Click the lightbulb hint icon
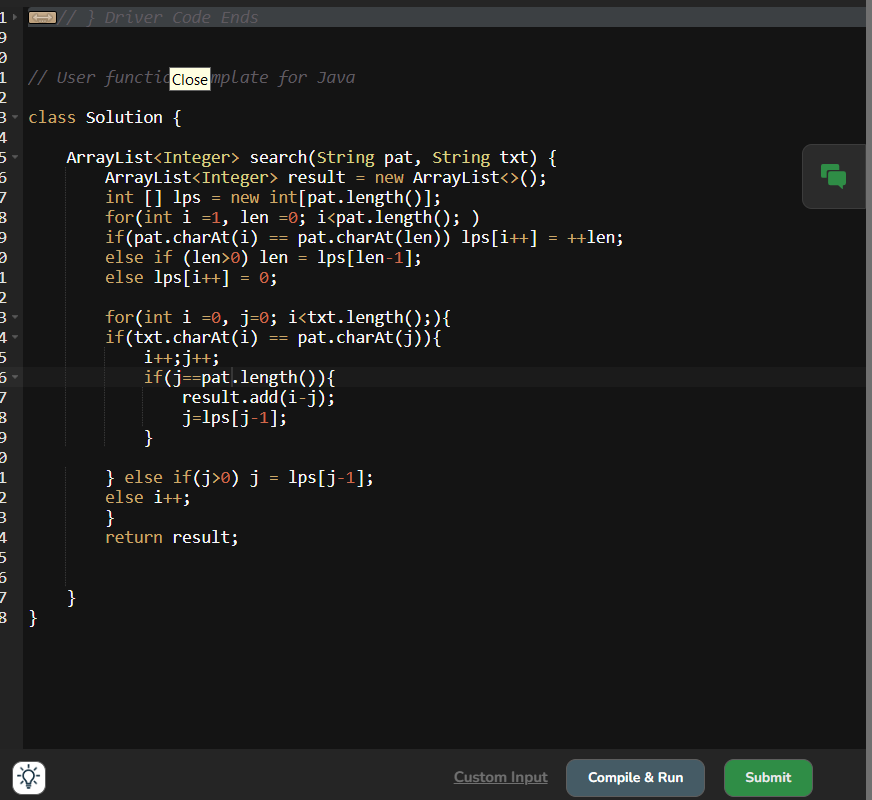 click(29, 777)
